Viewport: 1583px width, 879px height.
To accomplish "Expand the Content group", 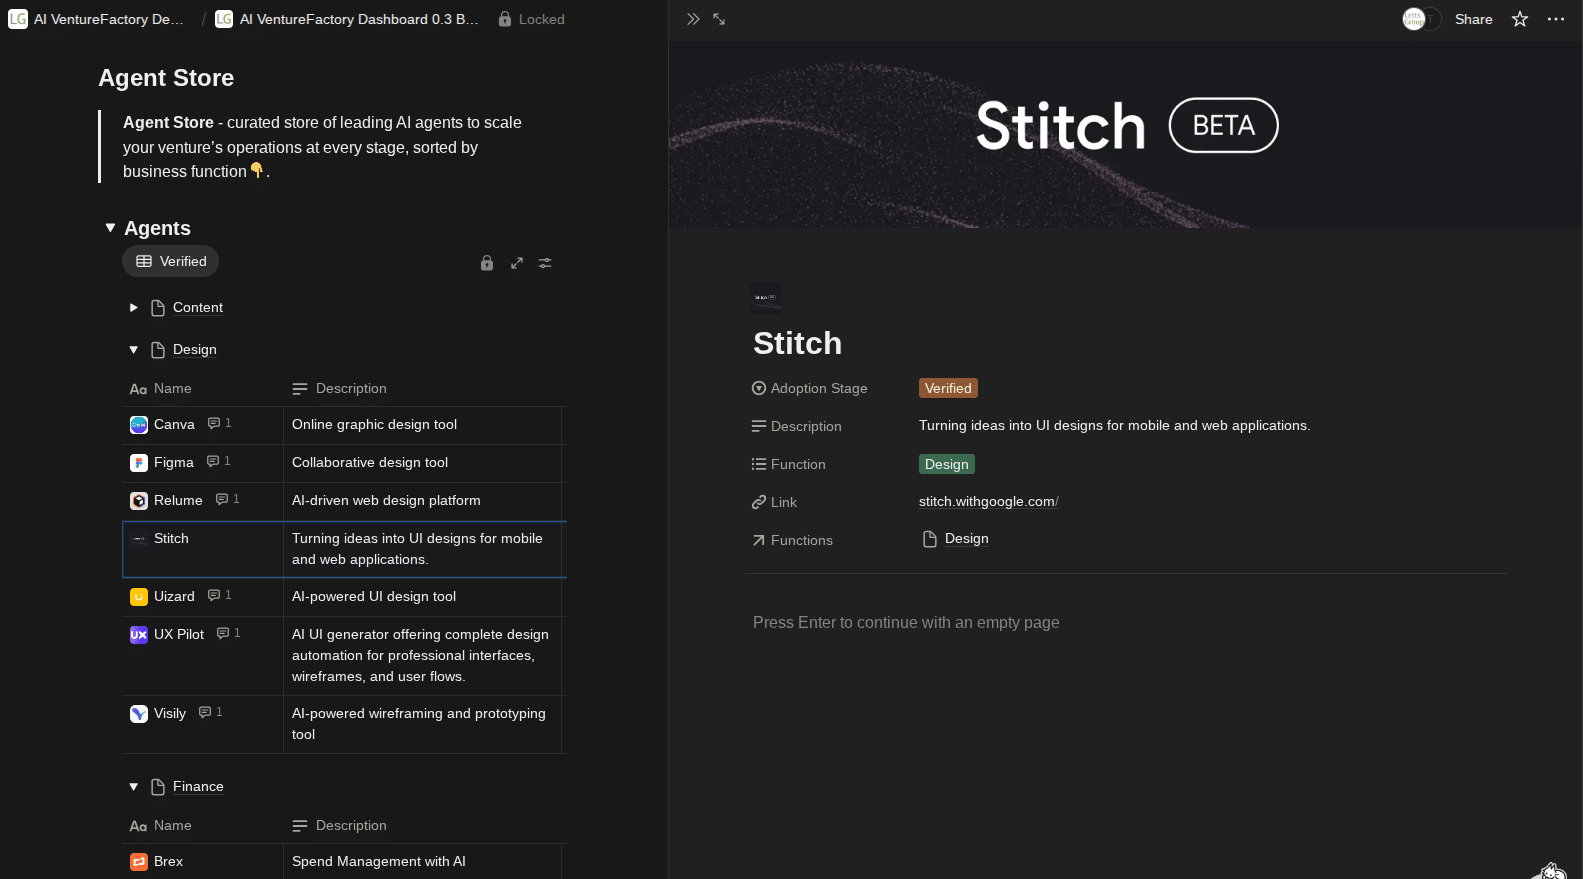I will [133, 308].
